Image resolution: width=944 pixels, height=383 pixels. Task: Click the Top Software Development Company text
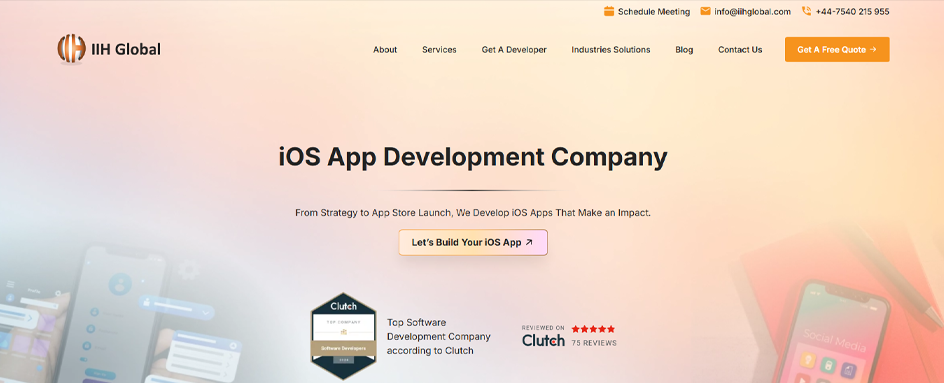[x=438, y=337]
